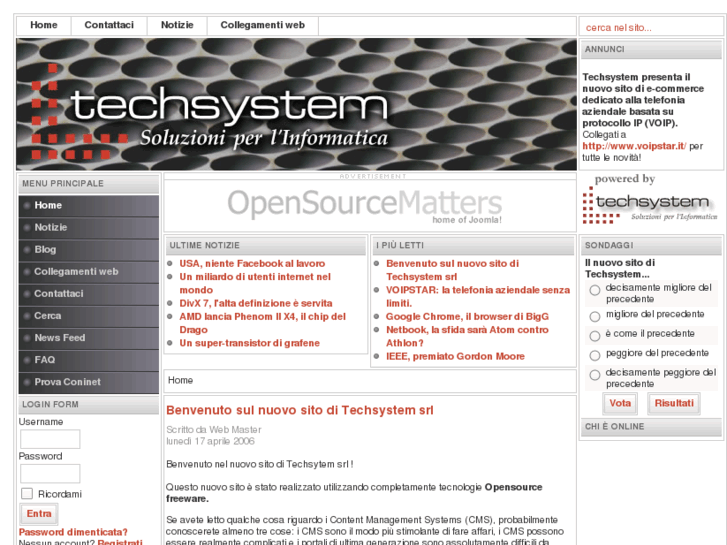The height and width of the screenshot is (545, 727).
Task: Open the voipstar.it link in Annunci
Action: click(x=634, y=146)
